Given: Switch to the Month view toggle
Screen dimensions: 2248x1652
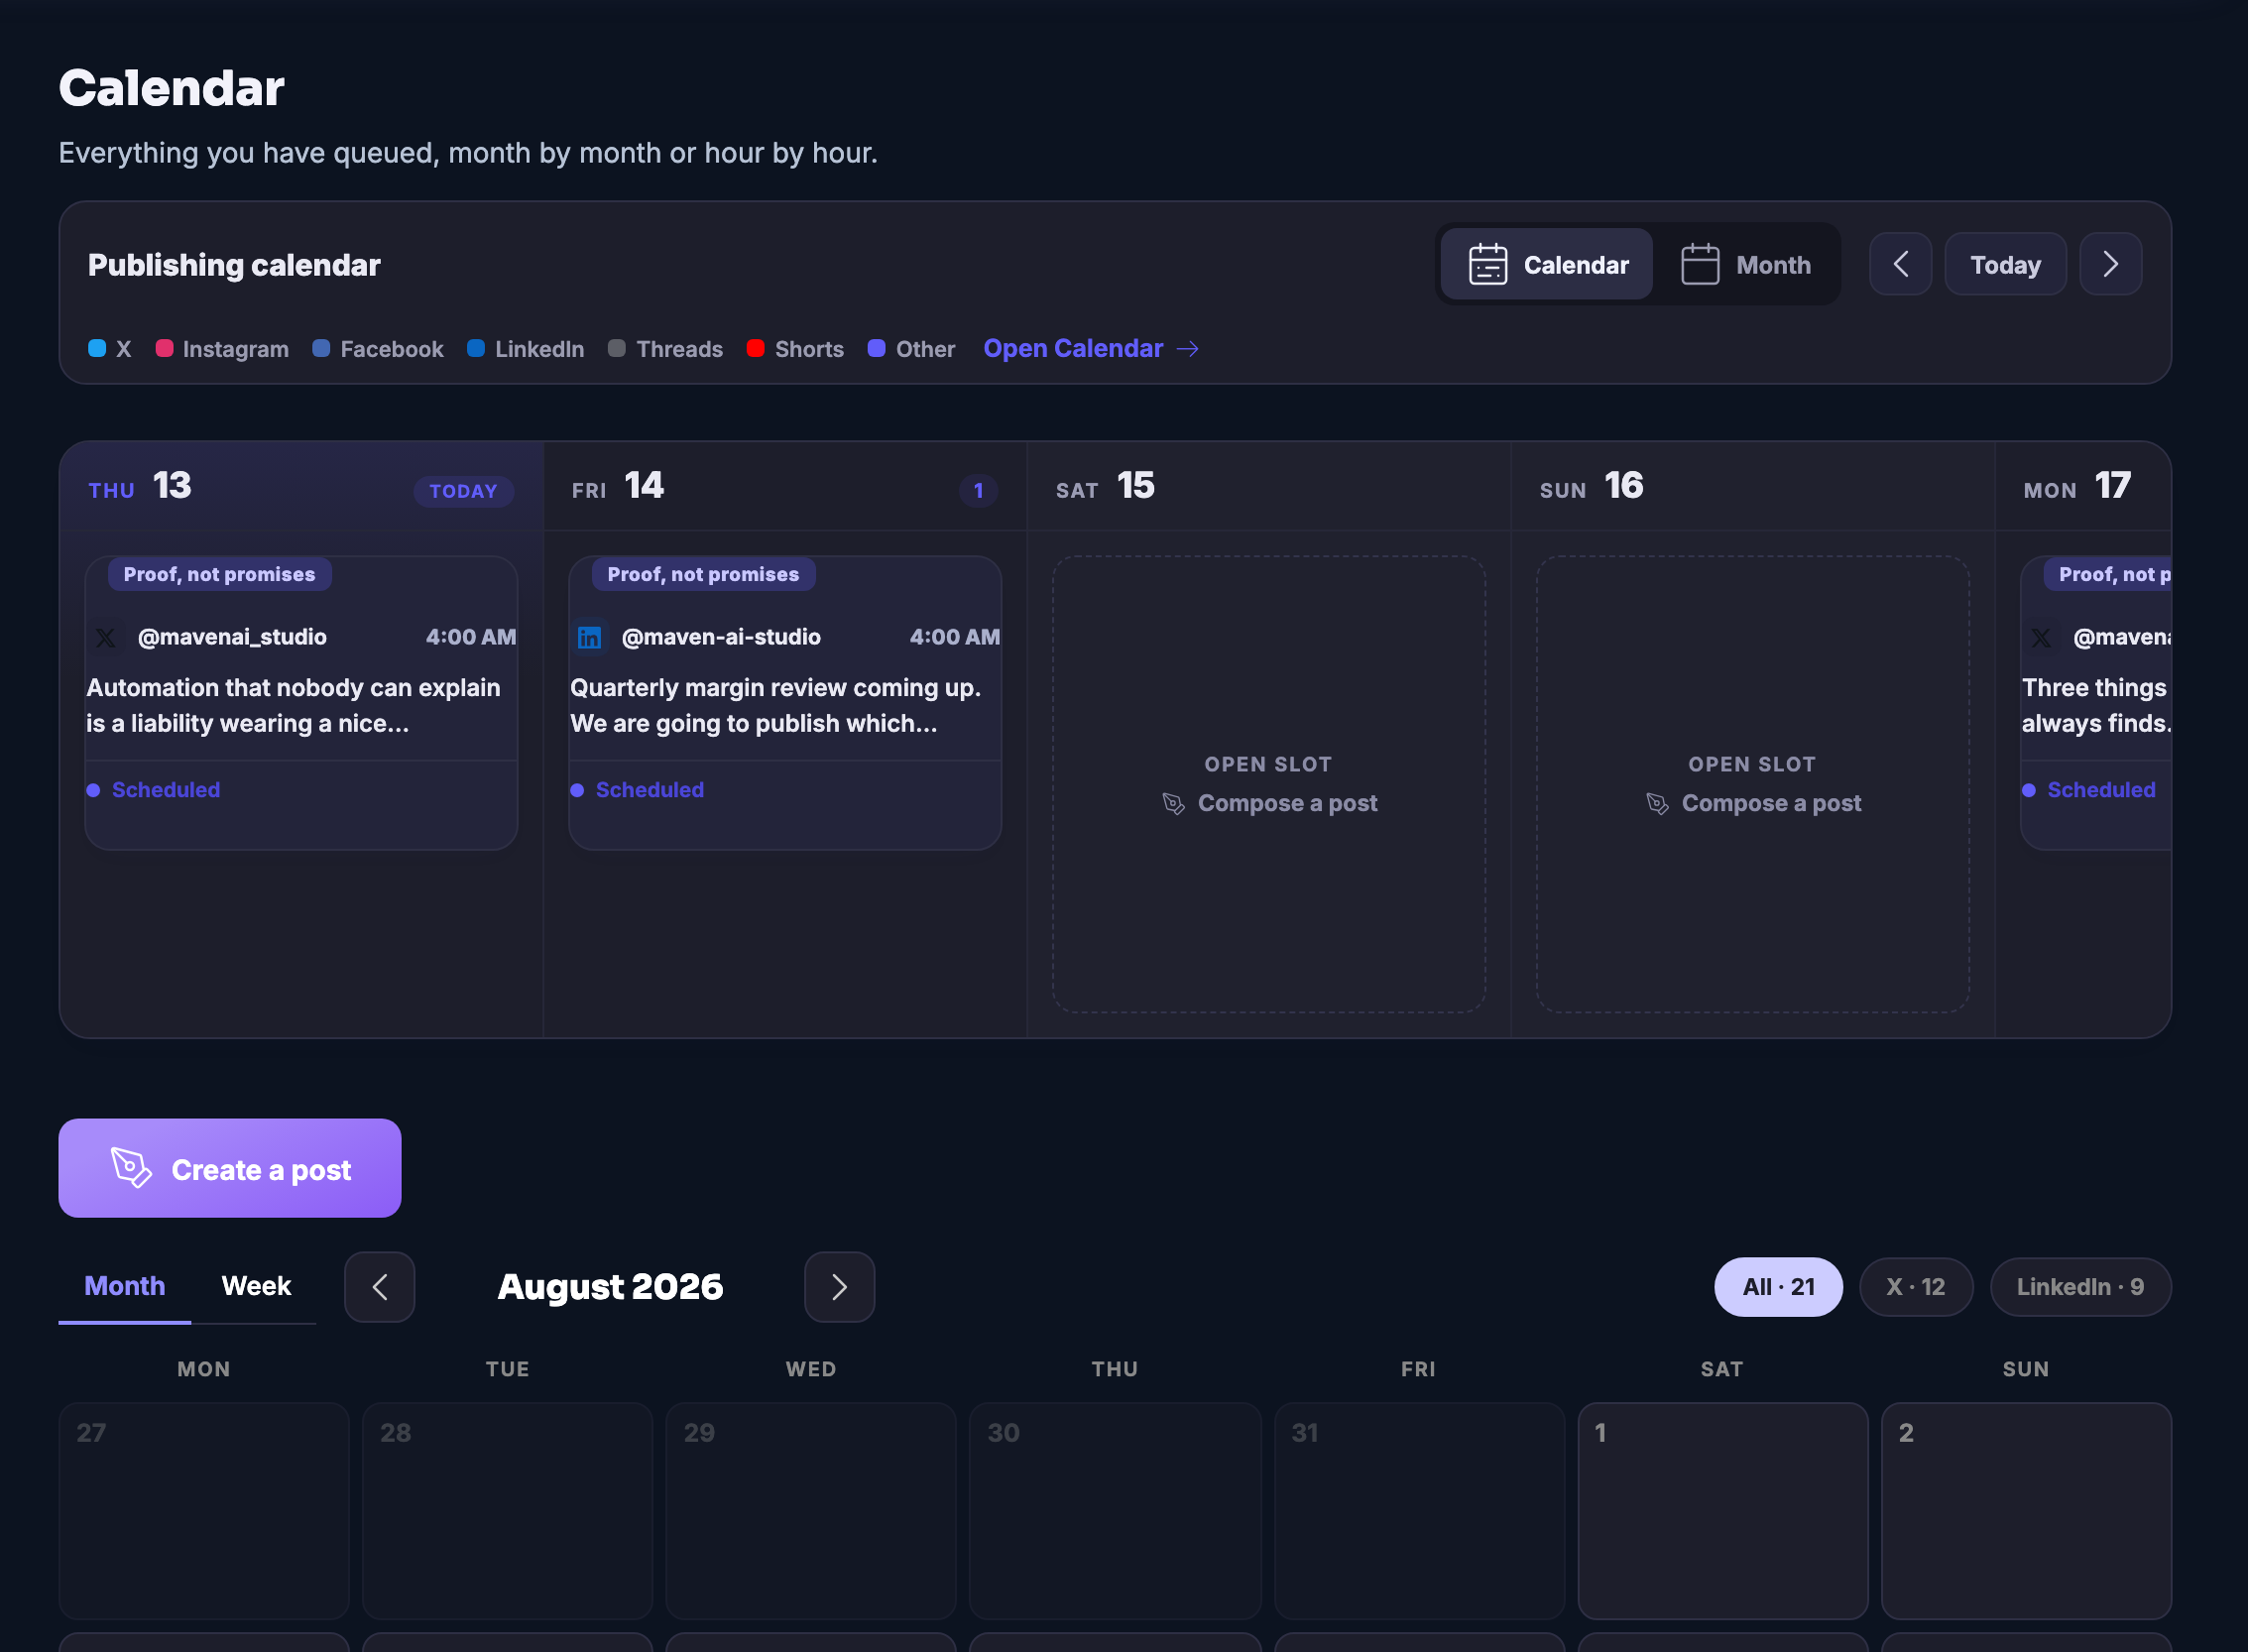Looking at the screenshot, I should tap(1745, 265).
